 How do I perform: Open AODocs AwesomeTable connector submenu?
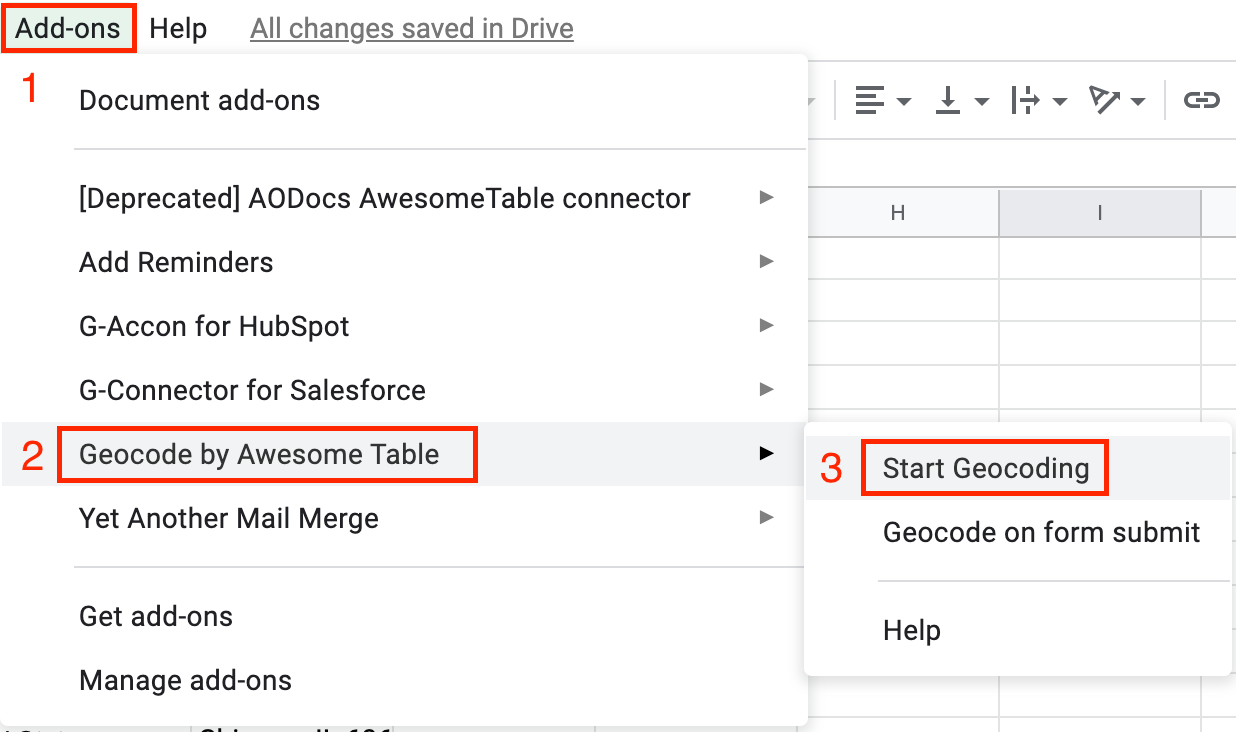click(404, 198)
